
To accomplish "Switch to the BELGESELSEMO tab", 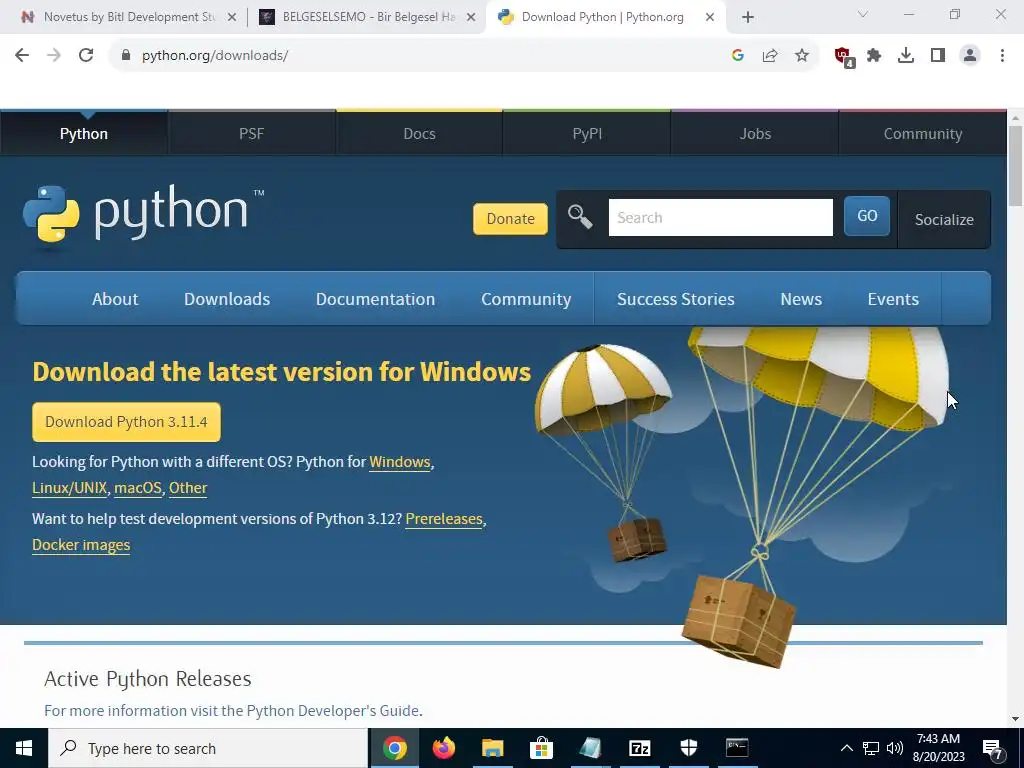I will pyautogui.click(x=368, y=17).
